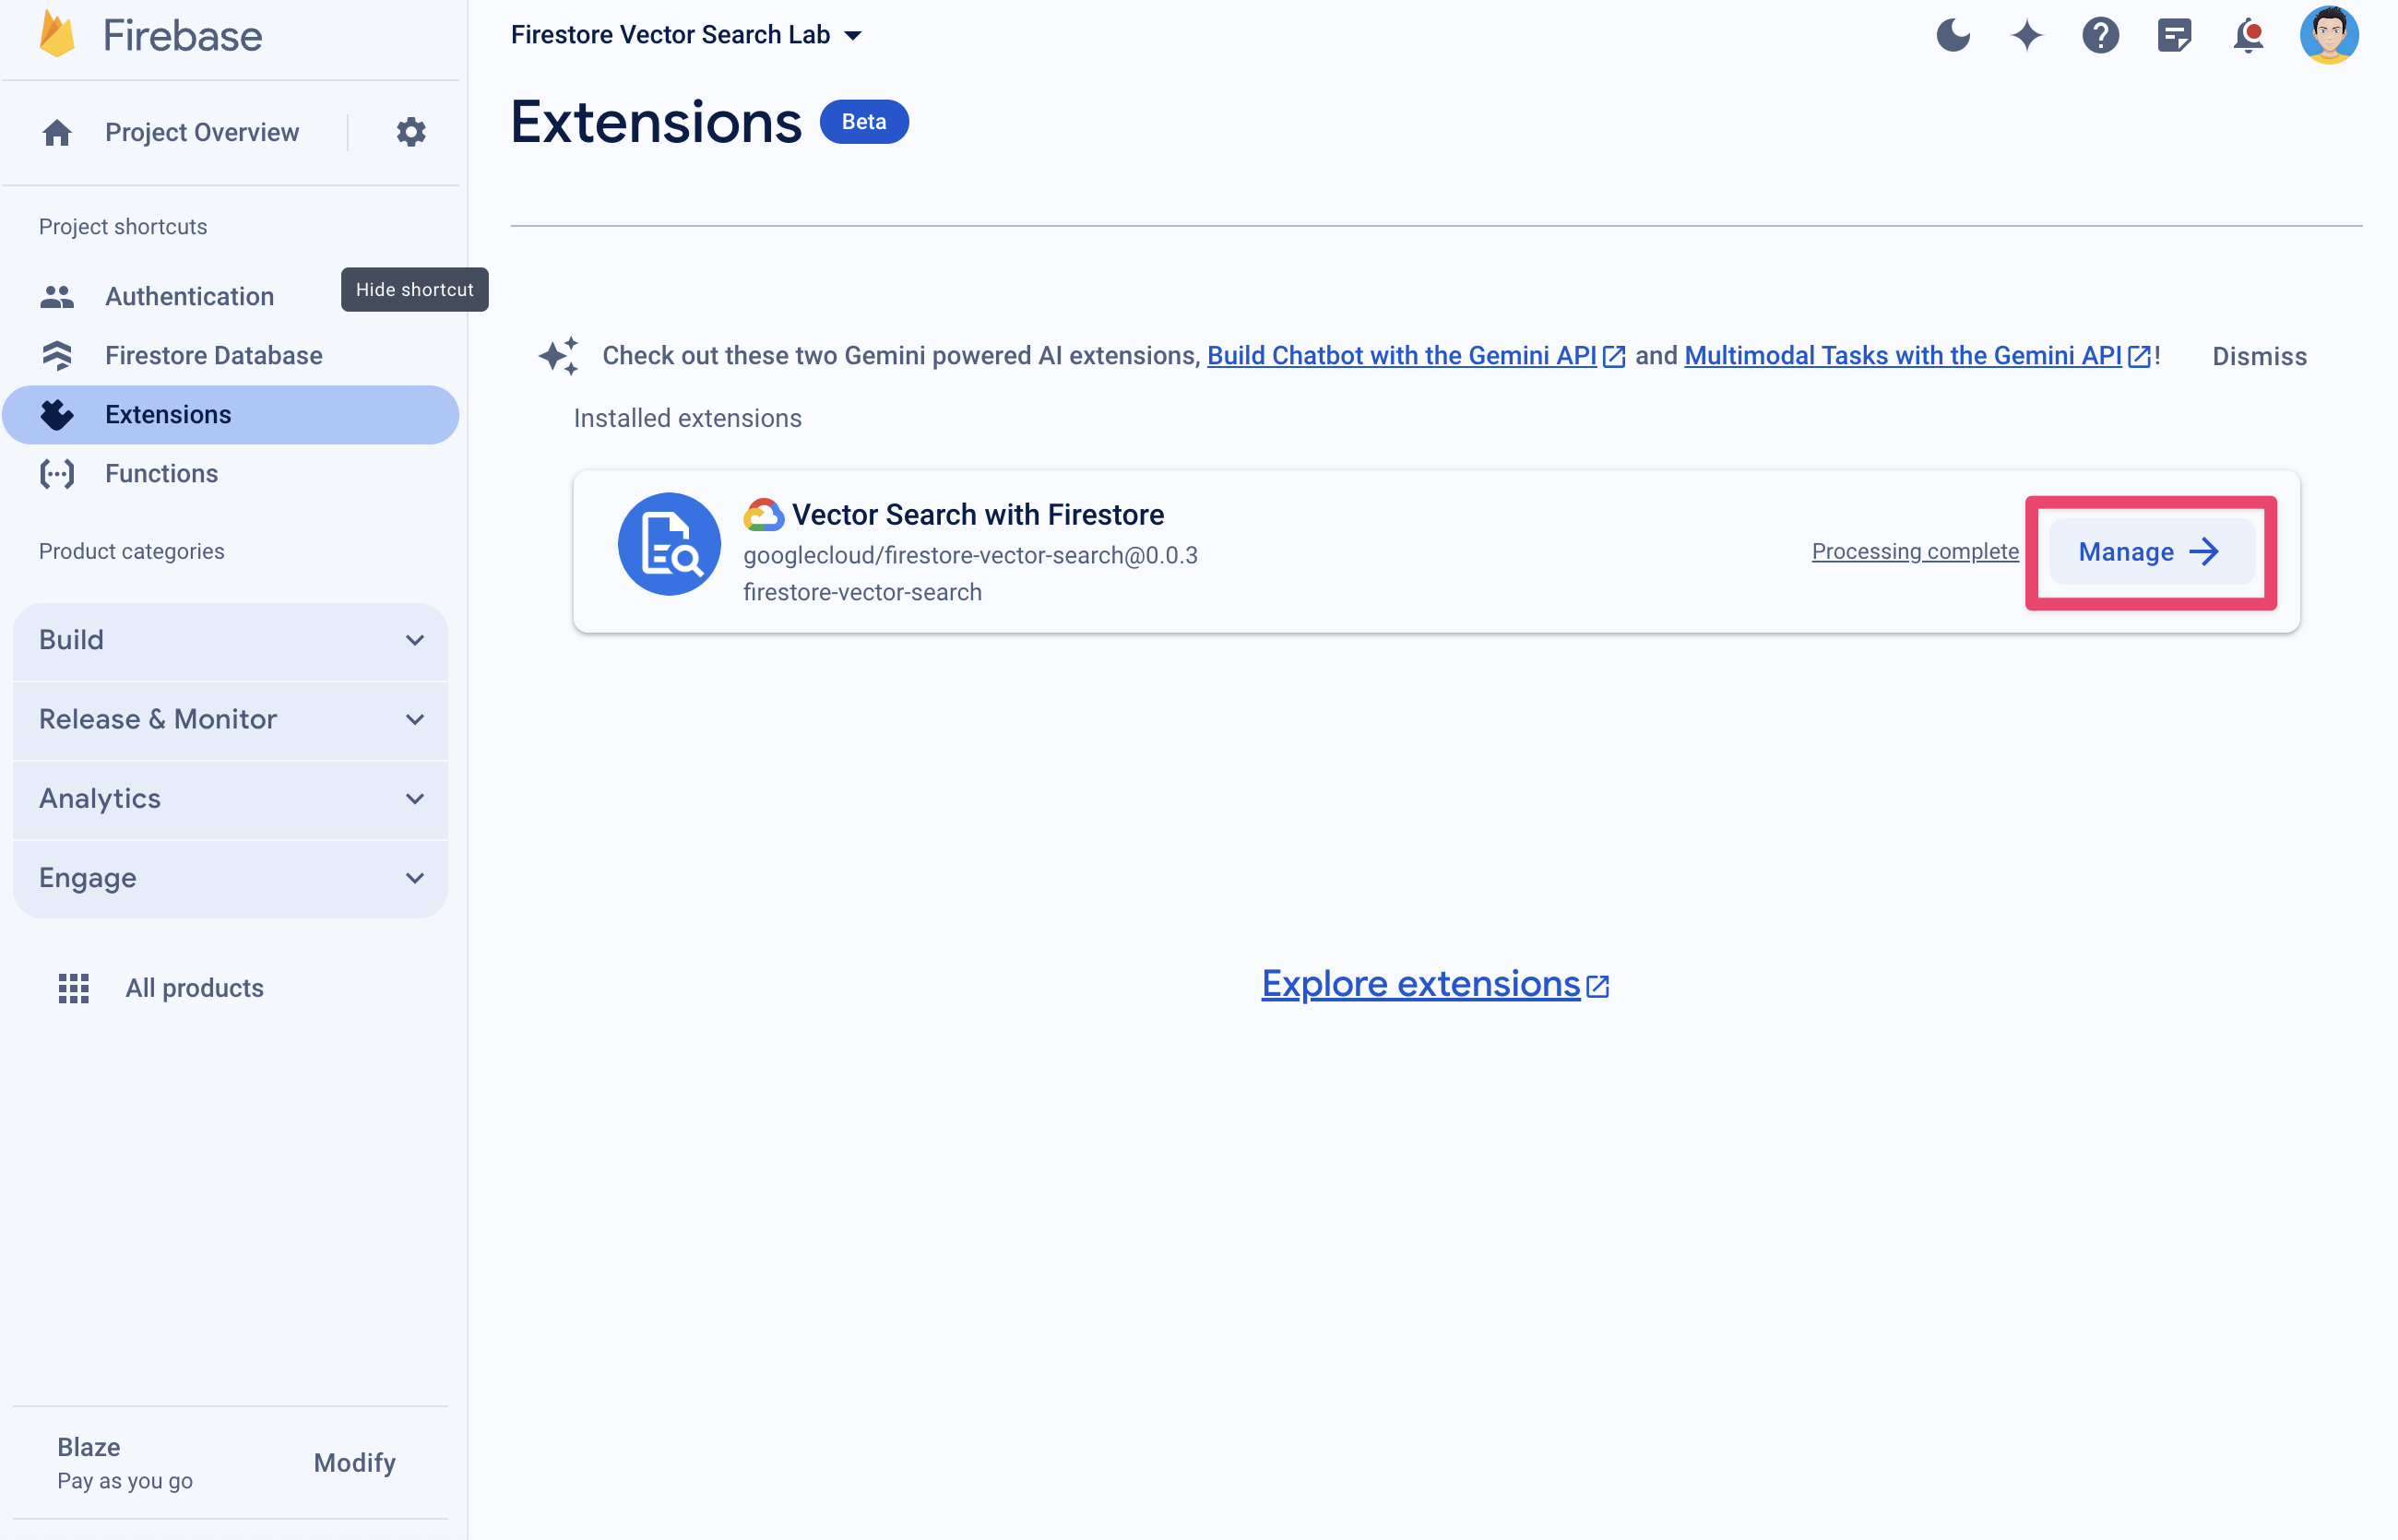Click the Firestore Database sidebar icon
This screenshot has height=1540, width=2398.
pos(58,355)
